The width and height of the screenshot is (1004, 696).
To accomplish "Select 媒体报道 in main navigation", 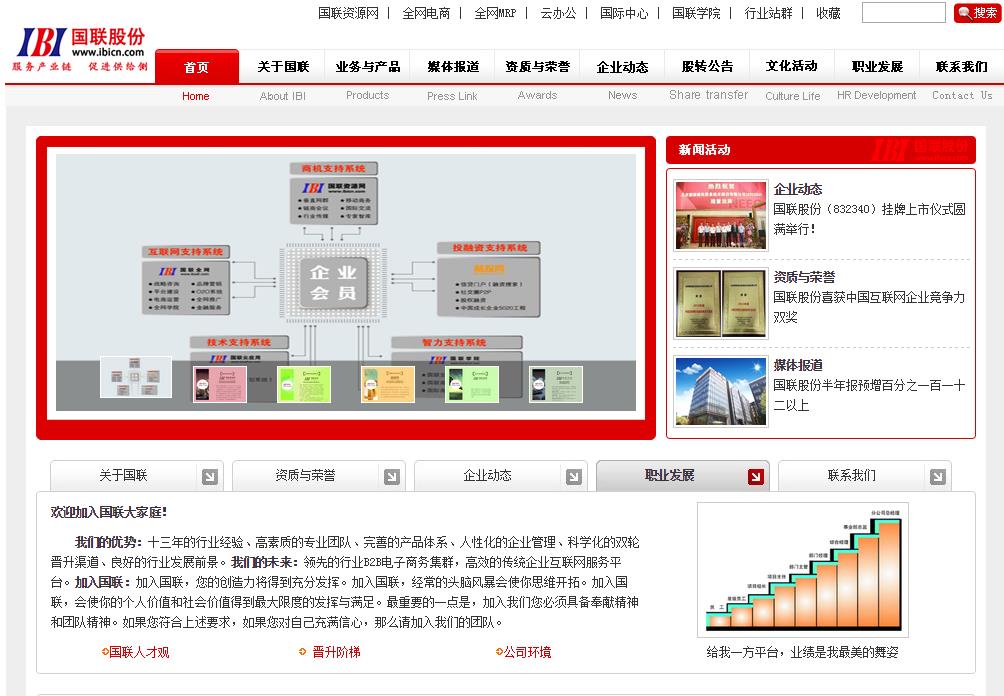I will coord(453,67).
